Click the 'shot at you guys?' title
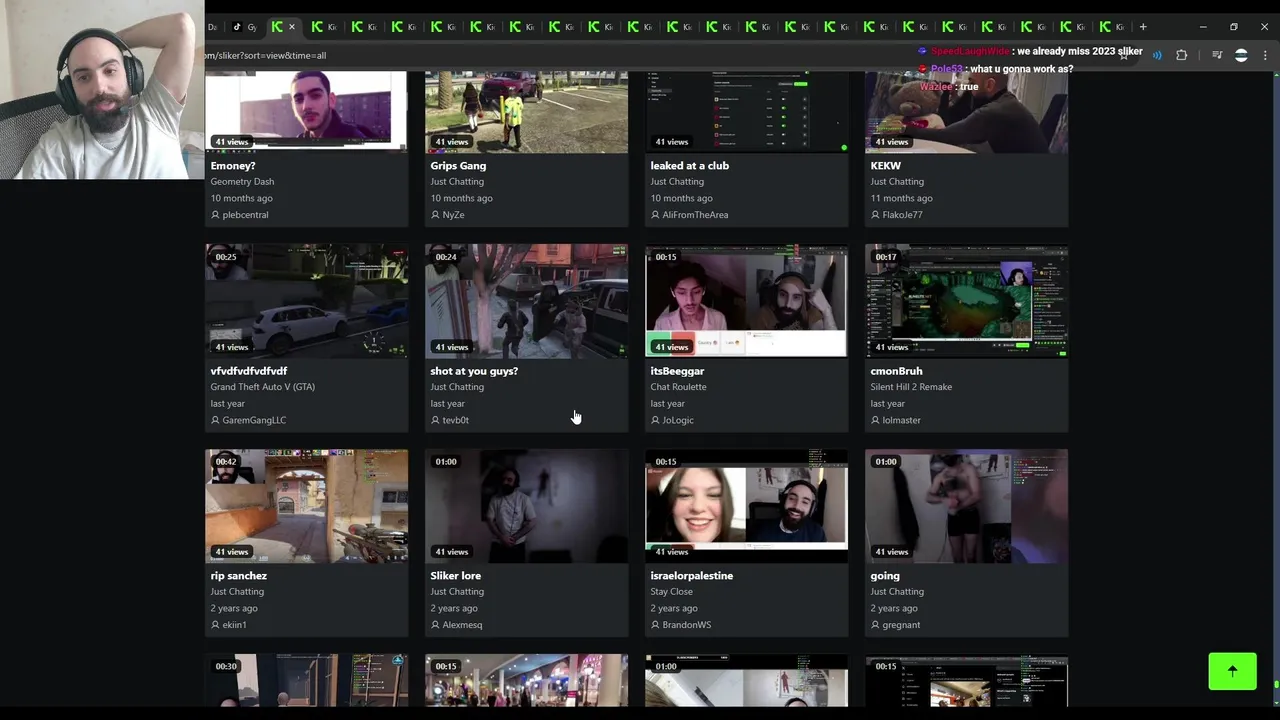 (x=474, y=371)
